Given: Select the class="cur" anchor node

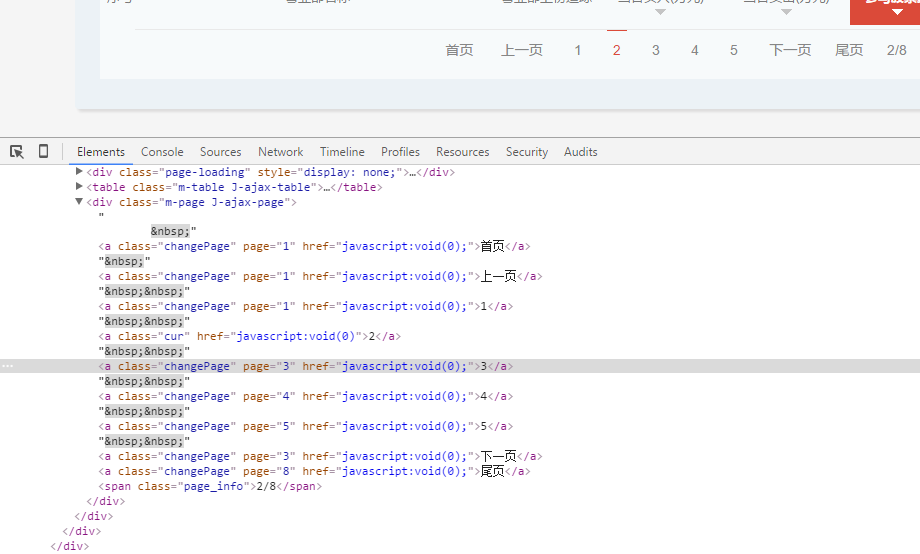Looking at the screenshot, I should click(250, 336).
